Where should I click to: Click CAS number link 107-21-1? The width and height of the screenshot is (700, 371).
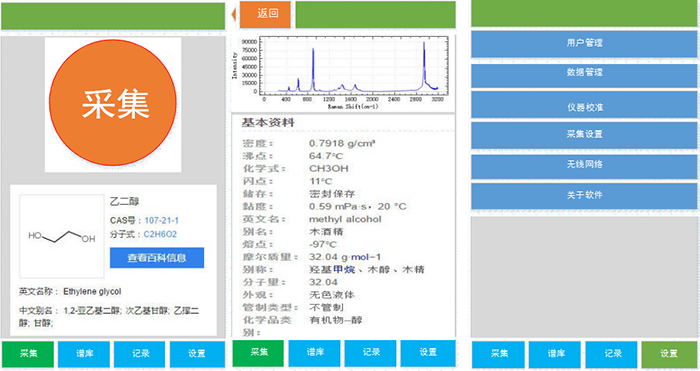161,221
